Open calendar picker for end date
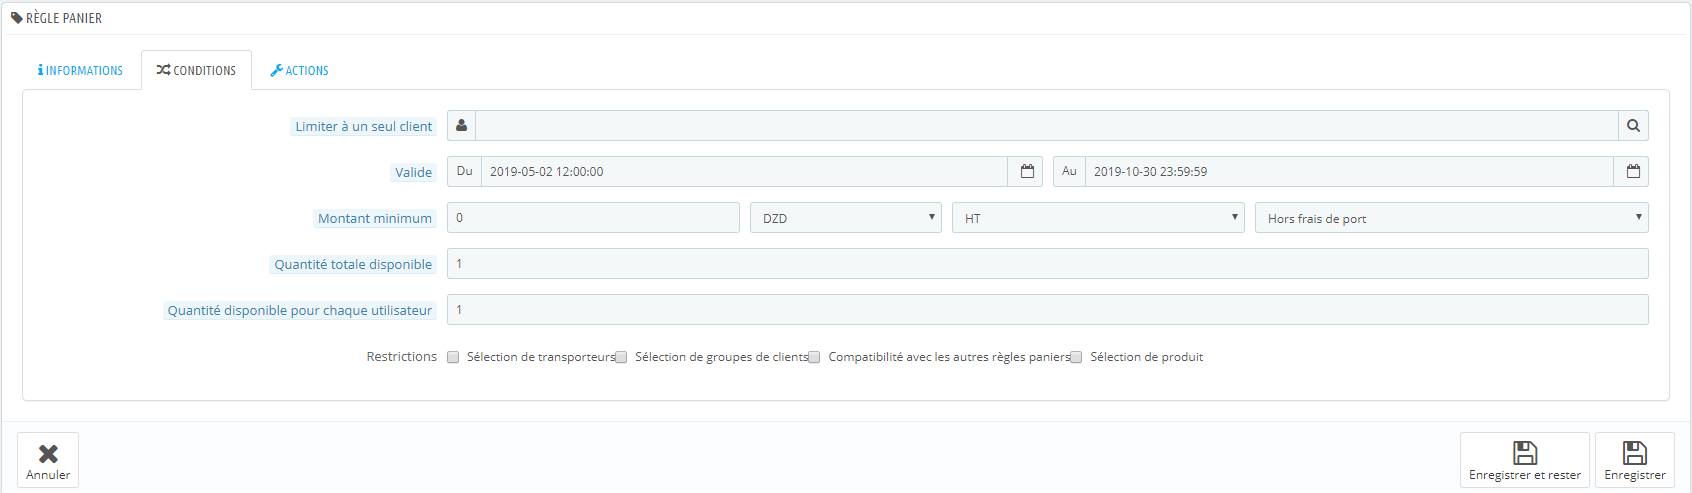This screenshot has height=493, width=1692. pyautogui.click(x=1632, y=172)
